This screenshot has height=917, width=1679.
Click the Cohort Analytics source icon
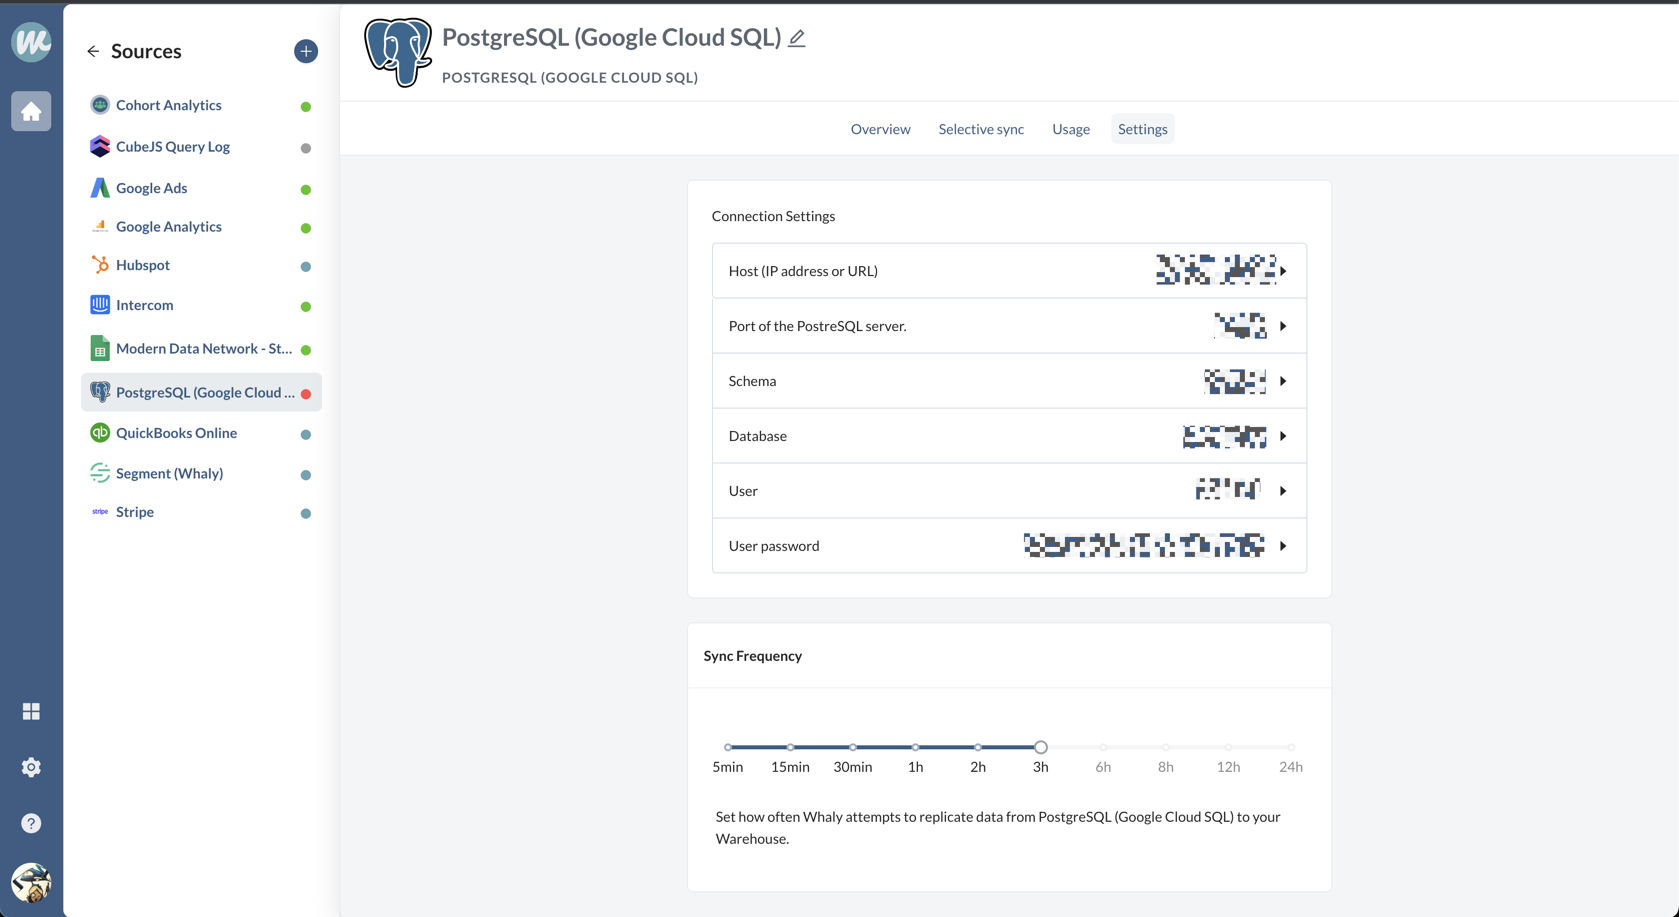(x=100, y=105)
